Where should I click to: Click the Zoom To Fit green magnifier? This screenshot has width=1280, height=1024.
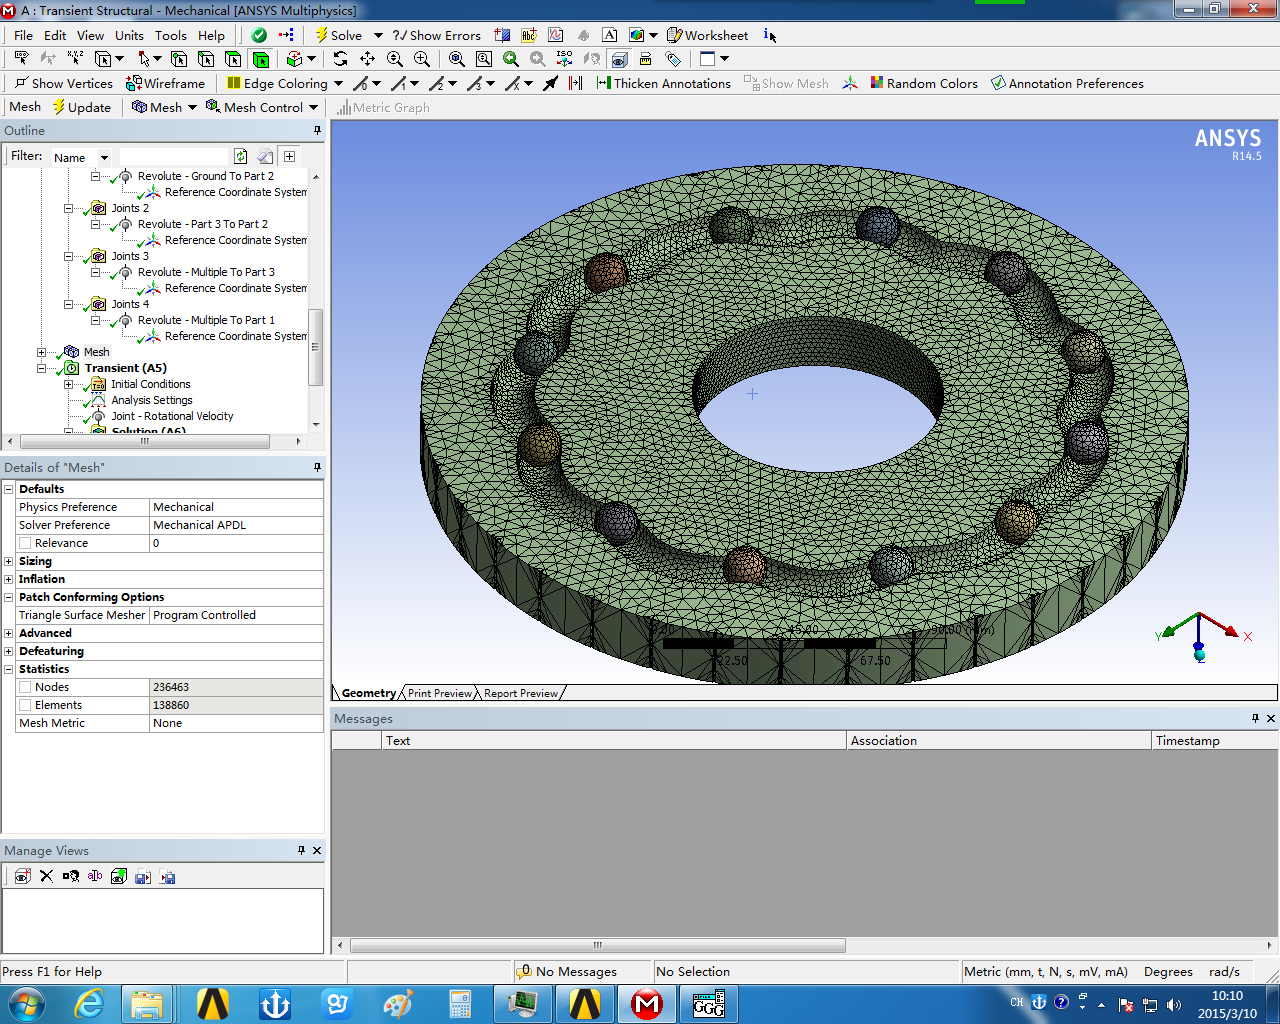click(511, 59)
